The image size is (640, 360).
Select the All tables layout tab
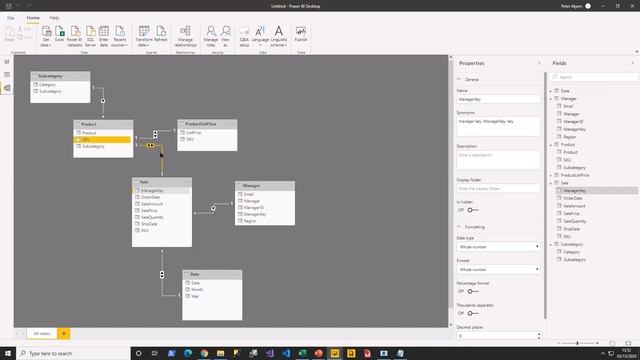tap(42, 333)
